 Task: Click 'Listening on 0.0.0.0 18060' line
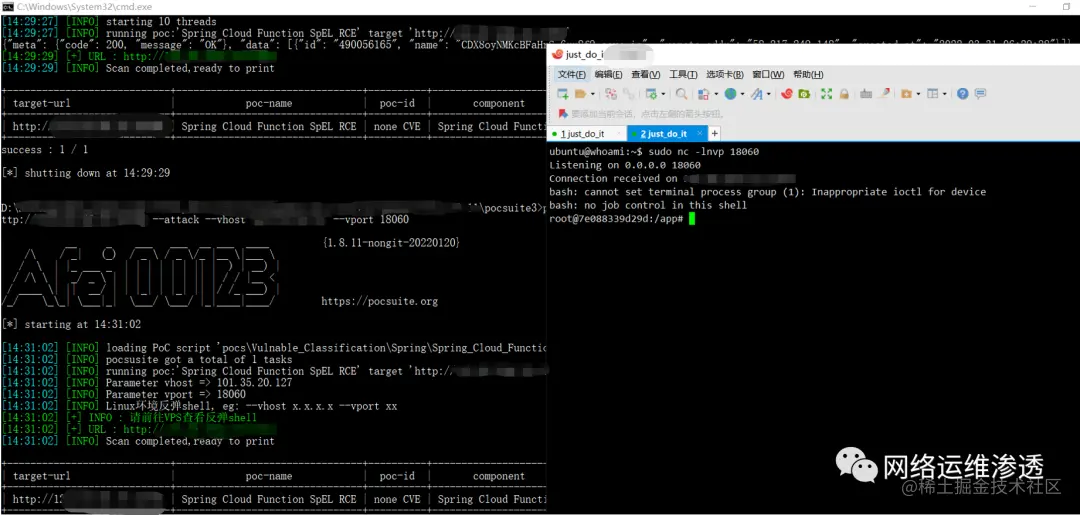click(x=625, y=165)
